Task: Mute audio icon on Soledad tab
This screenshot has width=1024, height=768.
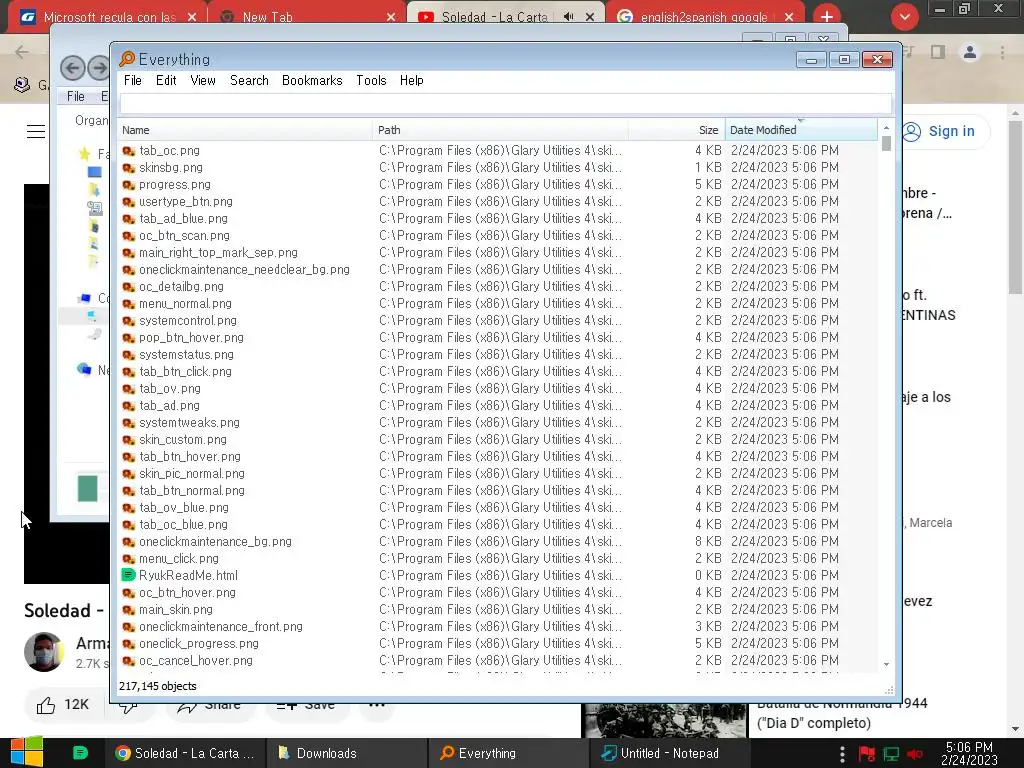Action: (569, 17)
